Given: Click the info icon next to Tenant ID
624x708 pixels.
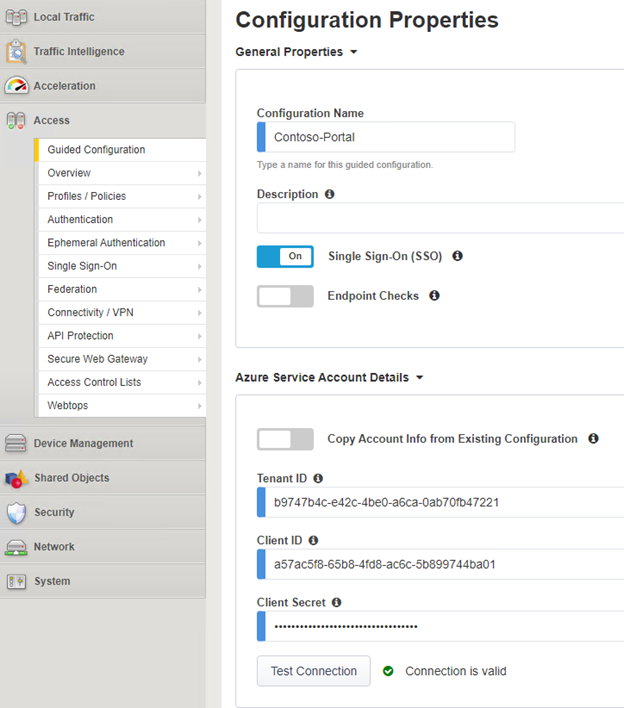Looking at the screenshot, I should pyautogui.click(x=318, y=478).
